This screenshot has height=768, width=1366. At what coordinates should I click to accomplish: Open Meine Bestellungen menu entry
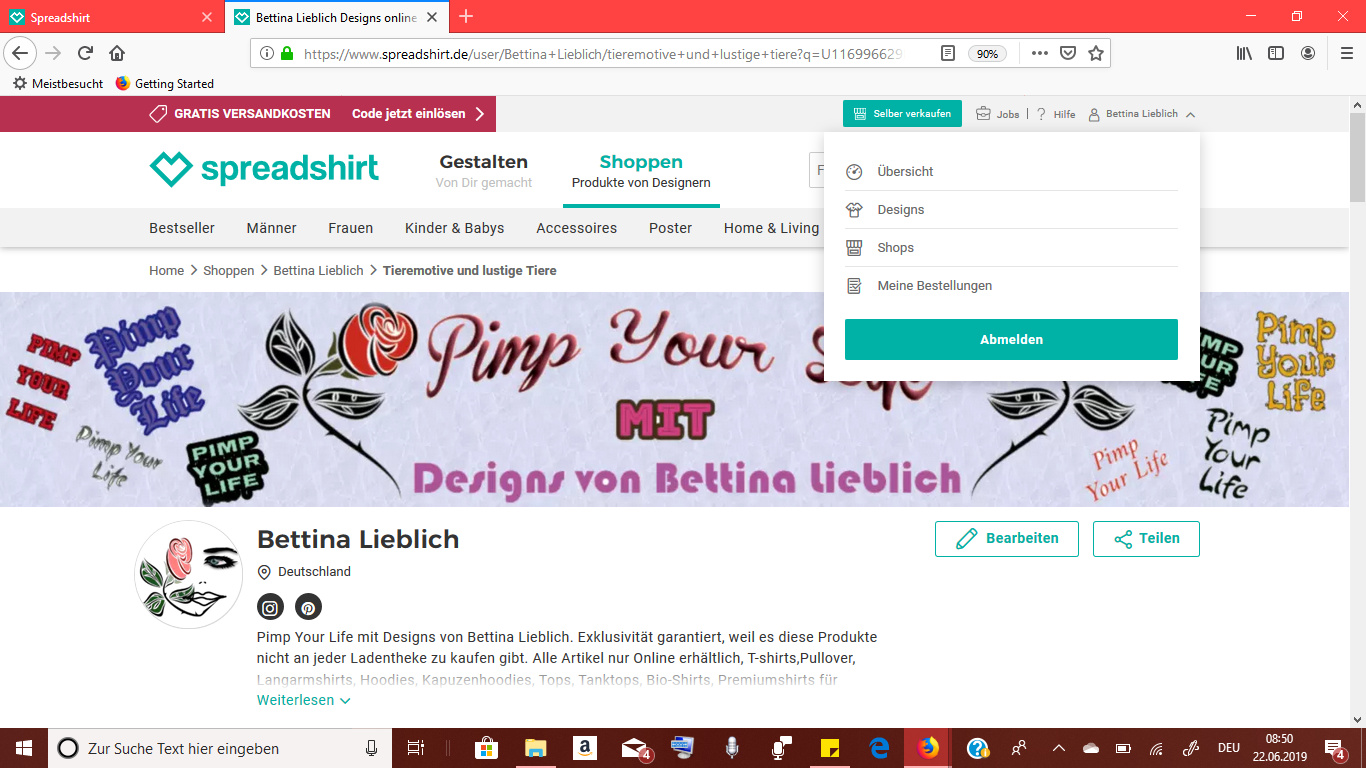(x=934, y=286)
